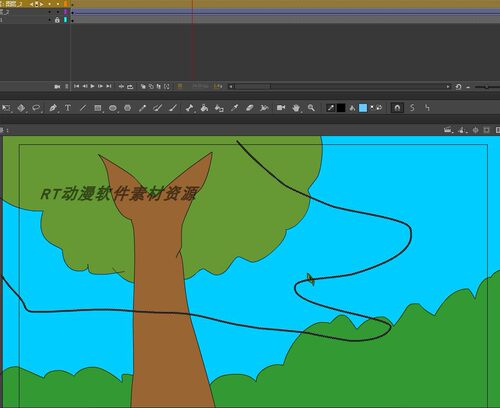Select the Camera tool
Viewport: 500px width, 408px height.
(x=281, y=108)
